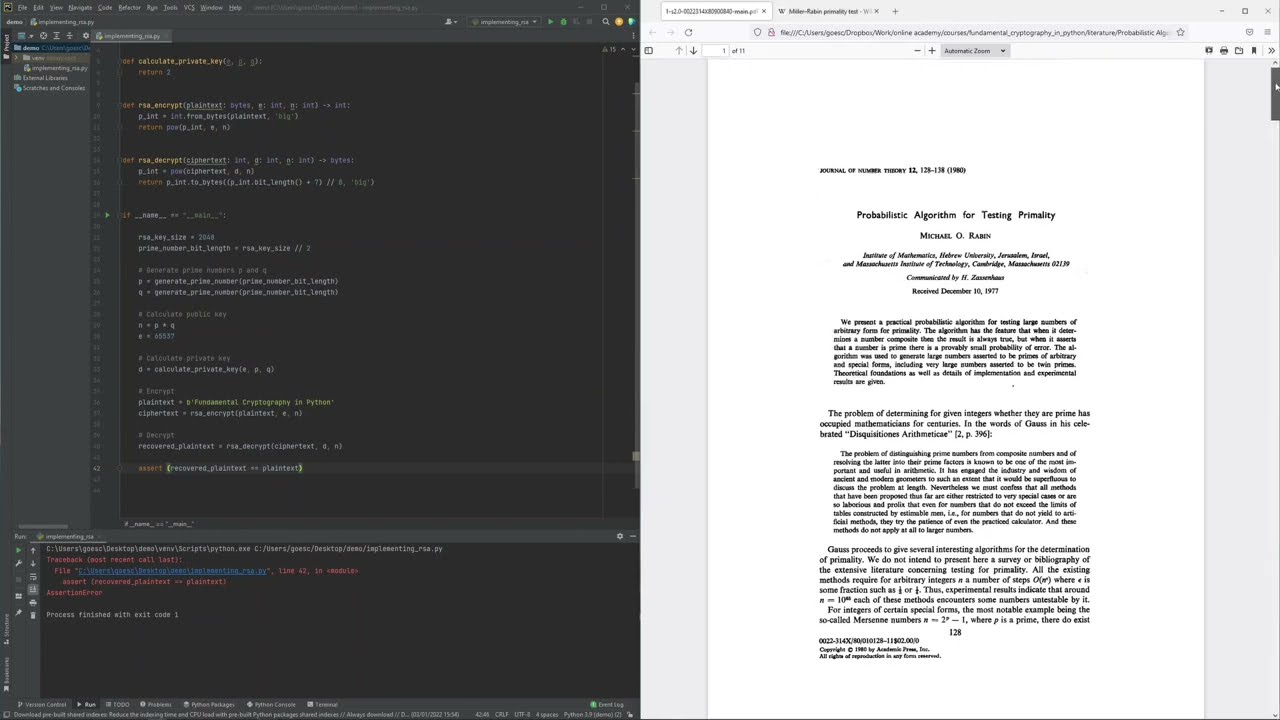This screenshot has height=720, width=1280.
Task: Open the VCS menu
Action: [x=189, y=7]
